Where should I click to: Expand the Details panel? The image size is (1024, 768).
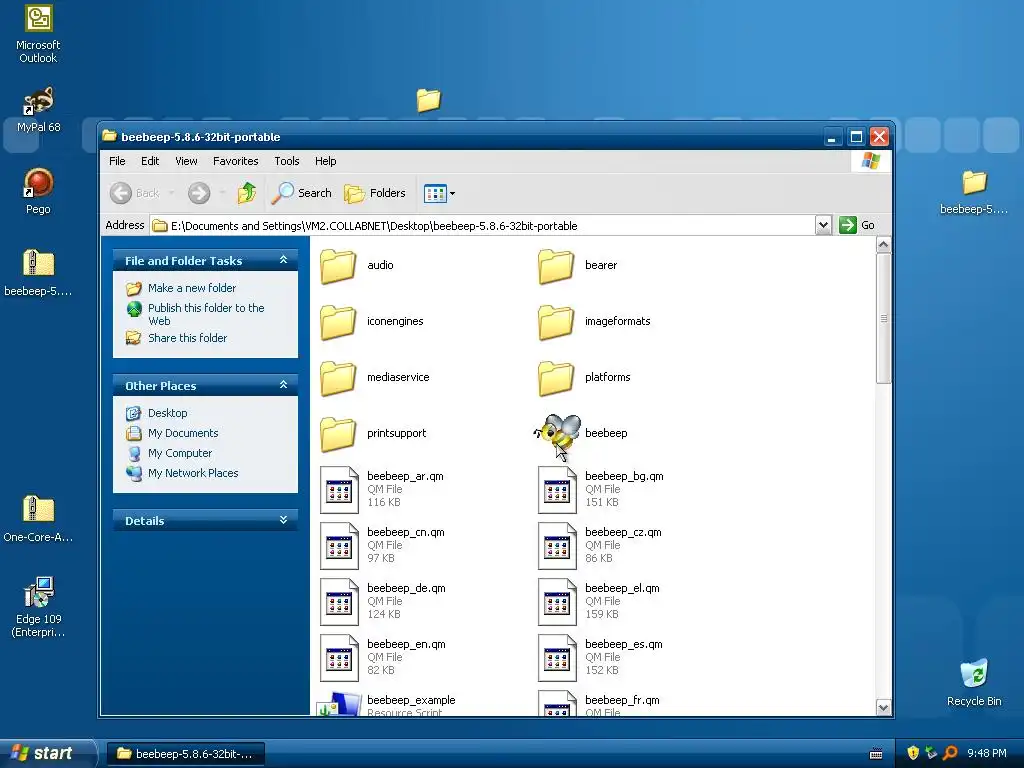tap(283, 520)
